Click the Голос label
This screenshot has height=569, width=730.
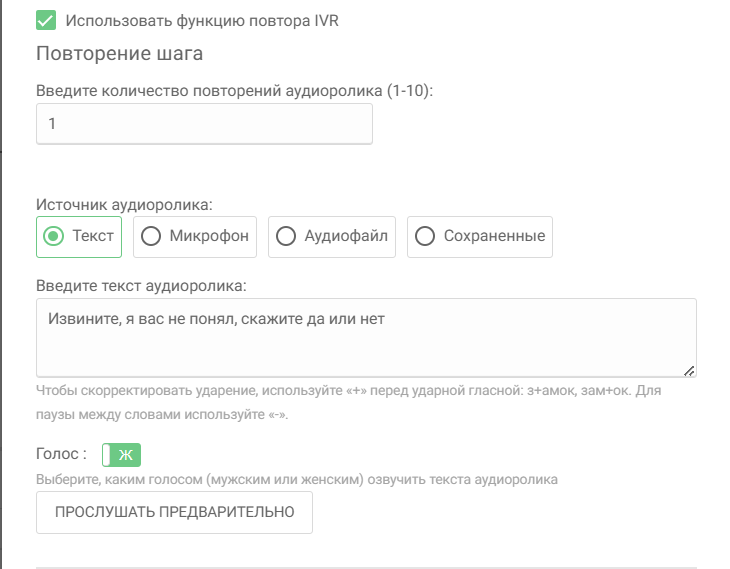(x=61, y=454)
